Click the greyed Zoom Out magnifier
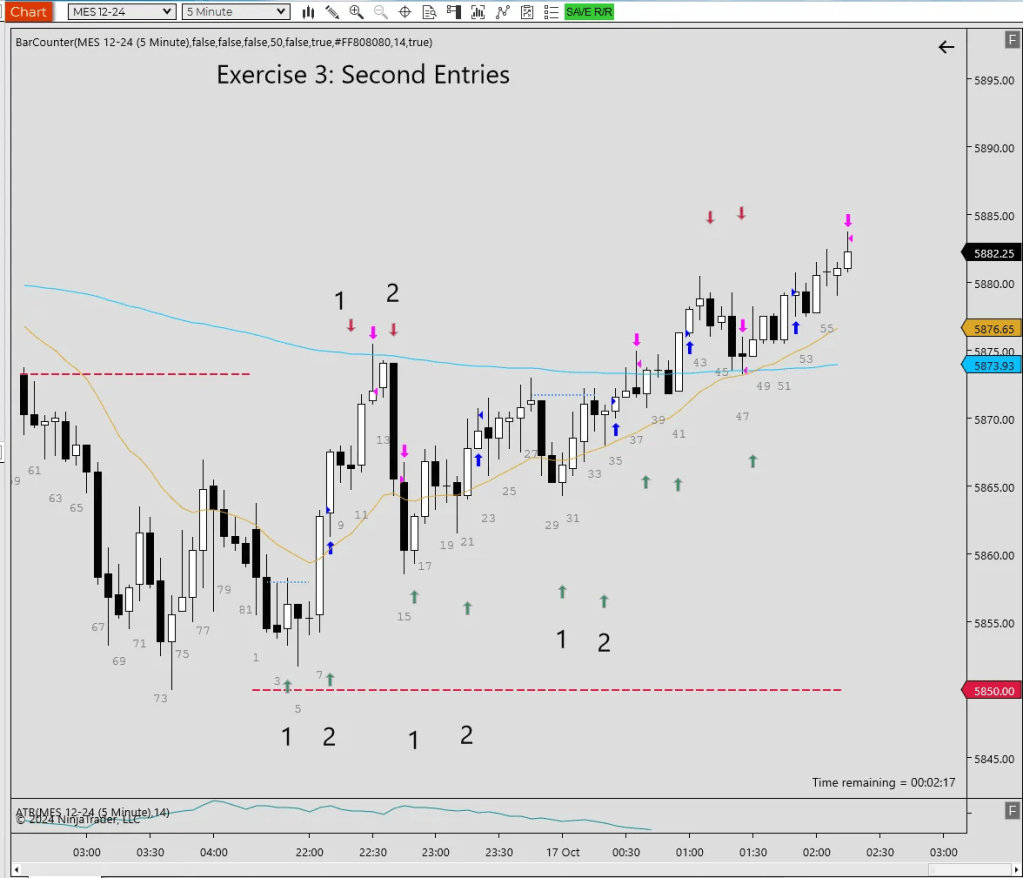Image resolution: width=1023 pixels, height=878 pixels. coord(380,12)
